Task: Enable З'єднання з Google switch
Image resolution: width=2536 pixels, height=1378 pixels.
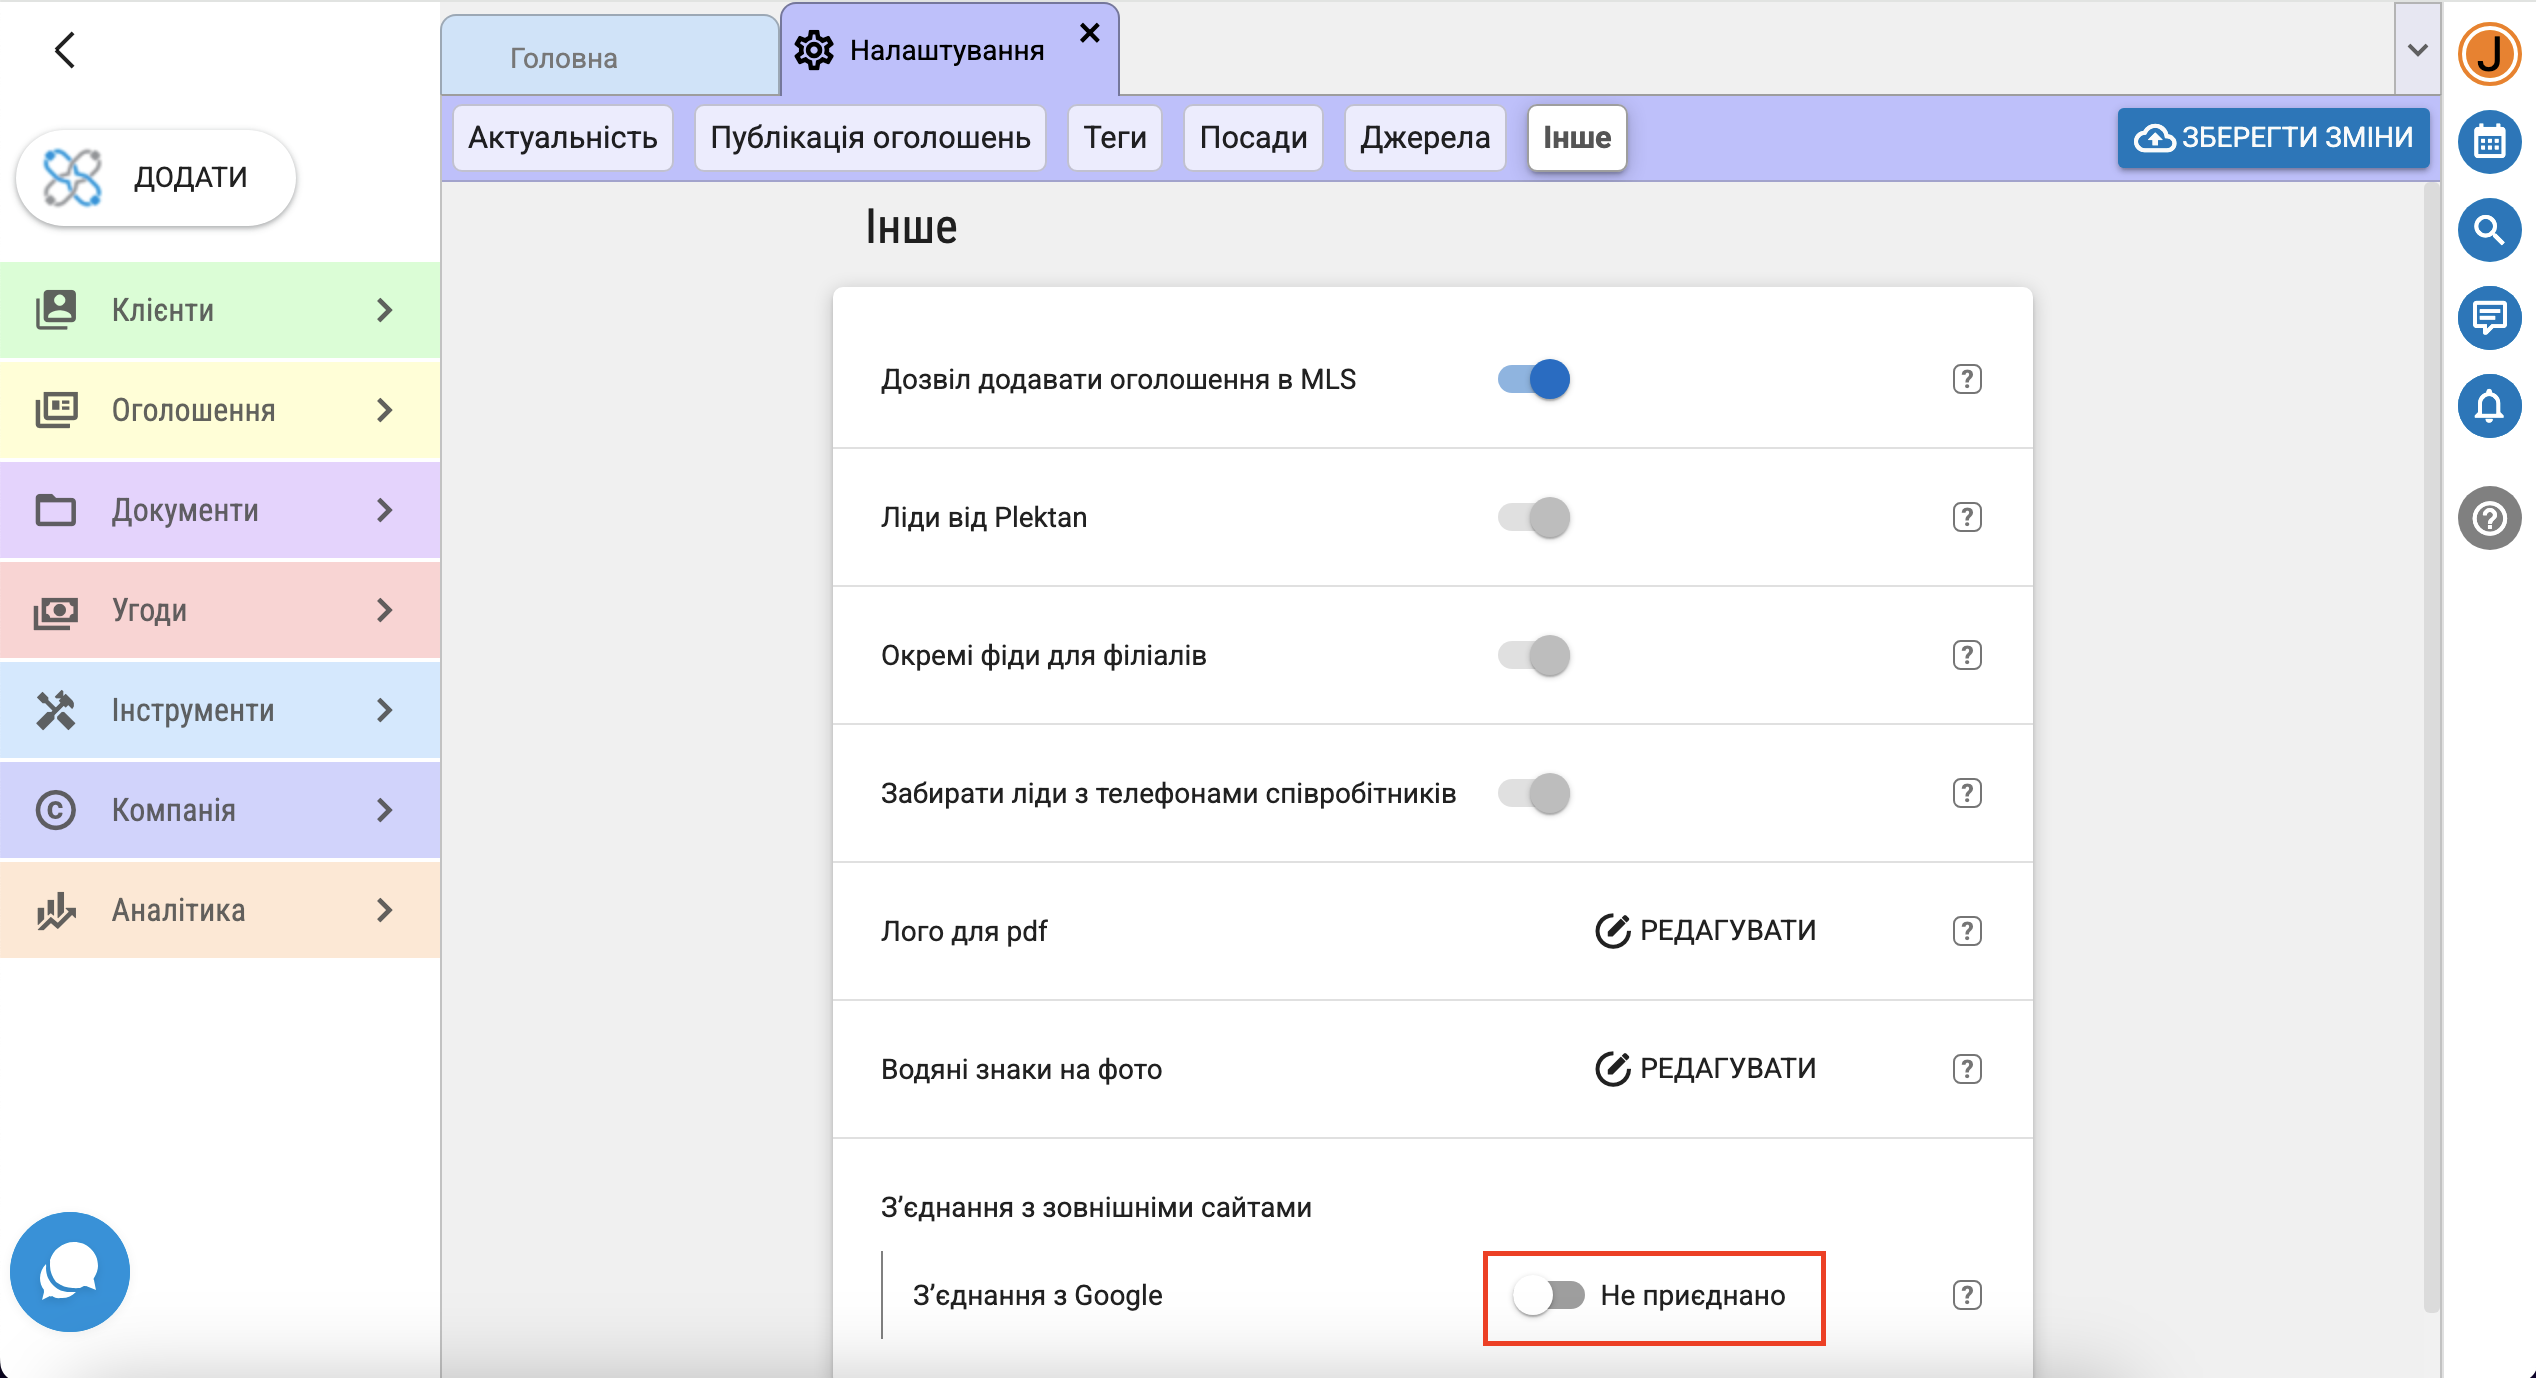Action: tap(1548, 1295)
